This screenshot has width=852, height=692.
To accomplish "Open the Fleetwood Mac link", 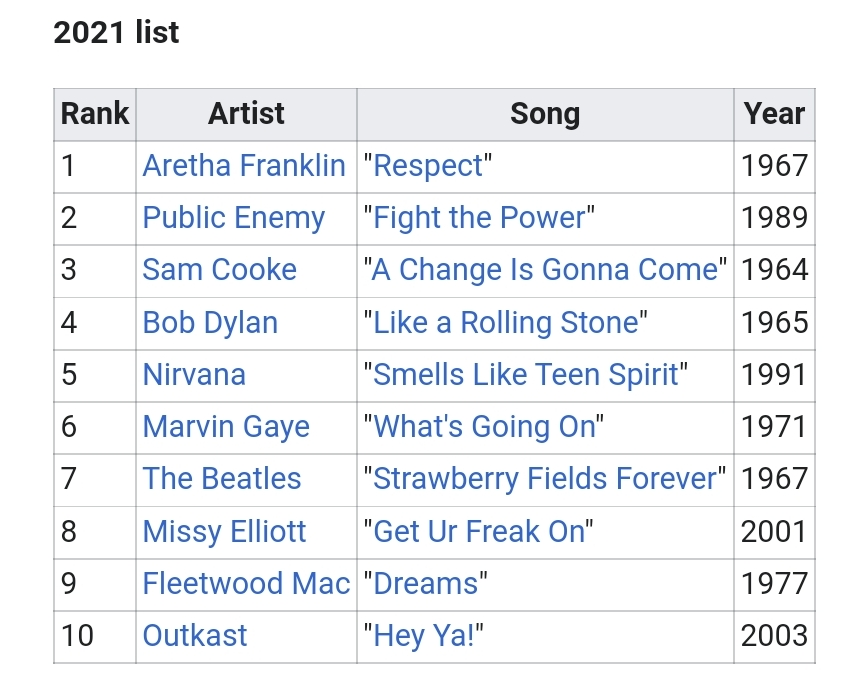I will tap(246, 583).
